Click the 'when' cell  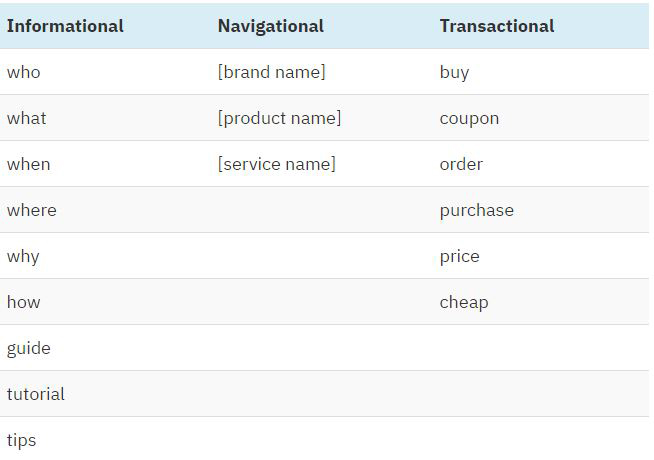[29, 164]
